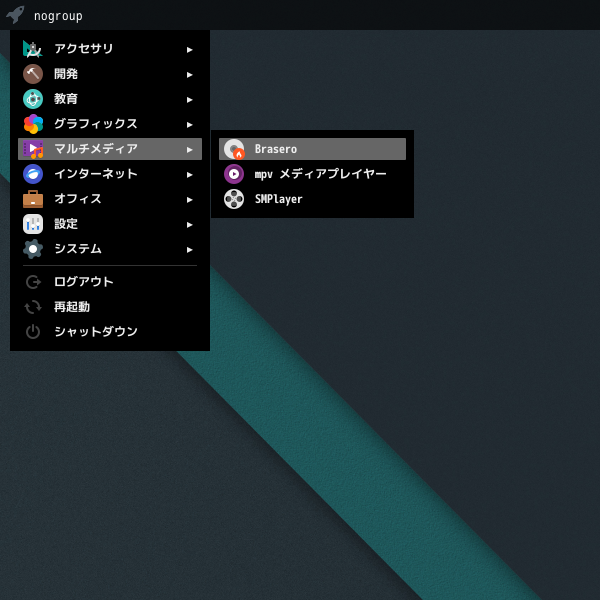Click the マルチメディア submenu arrow

(189, 150)
